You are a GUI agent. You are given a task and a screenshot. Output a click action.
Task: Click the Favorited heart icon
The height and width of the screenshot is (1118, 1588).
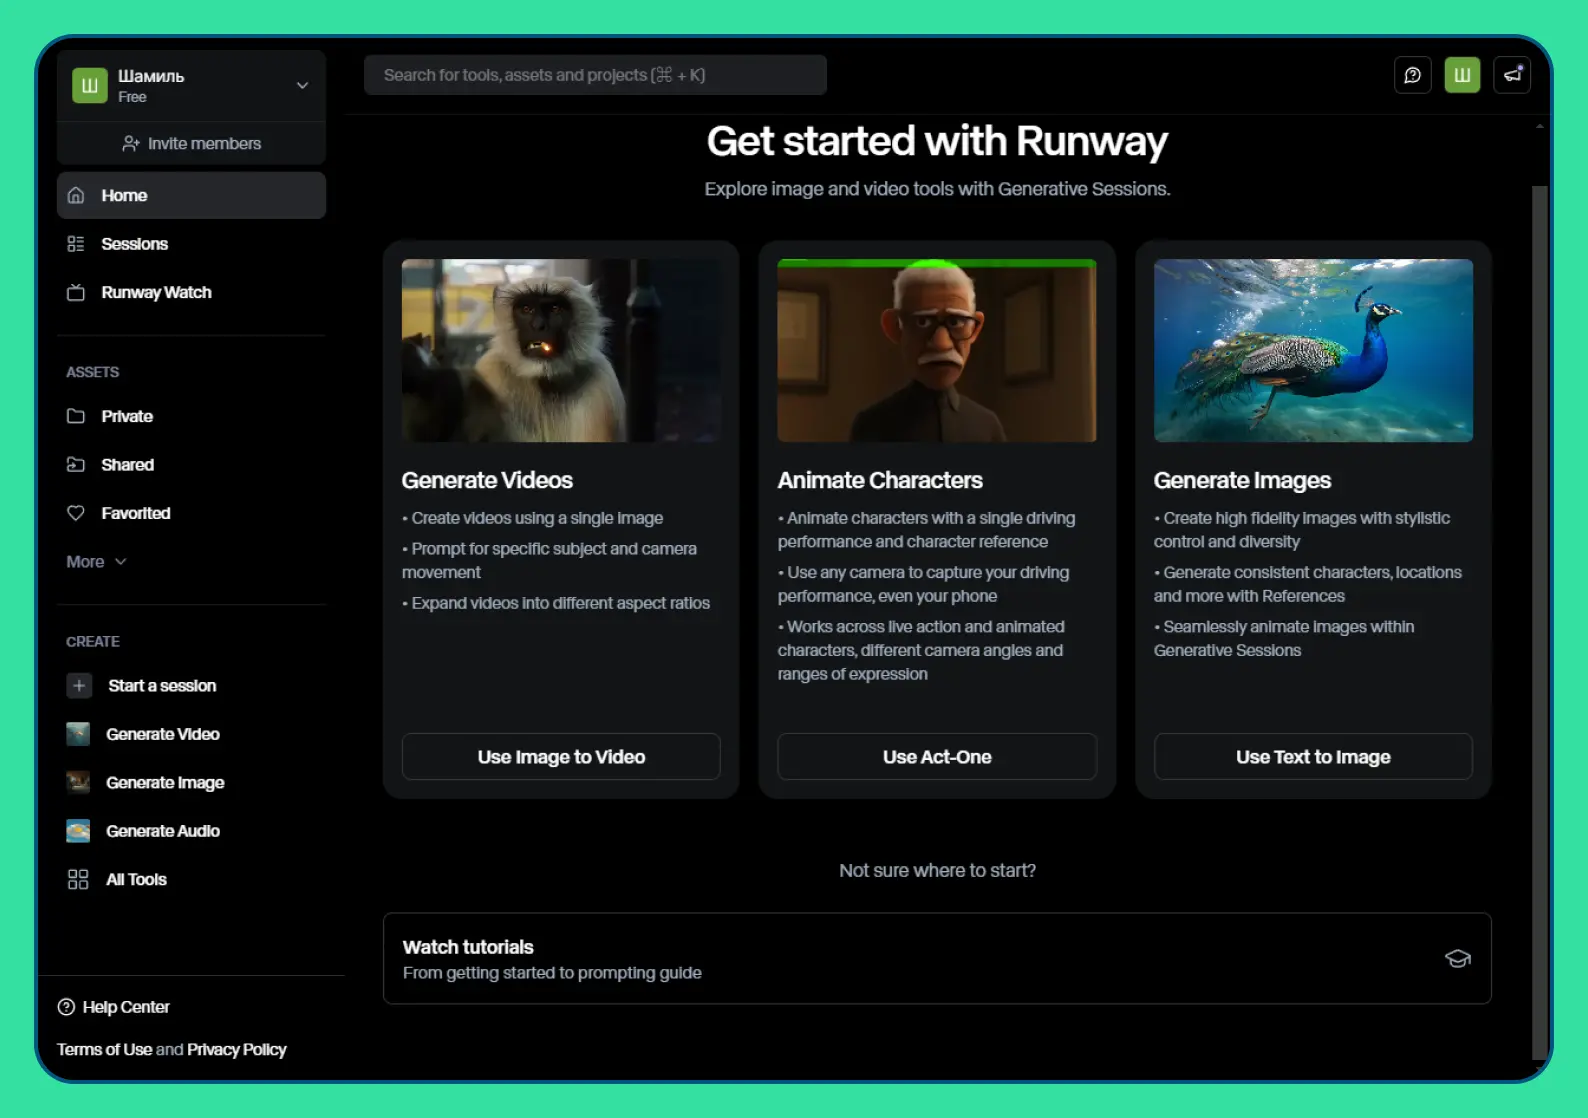[76, 513]
